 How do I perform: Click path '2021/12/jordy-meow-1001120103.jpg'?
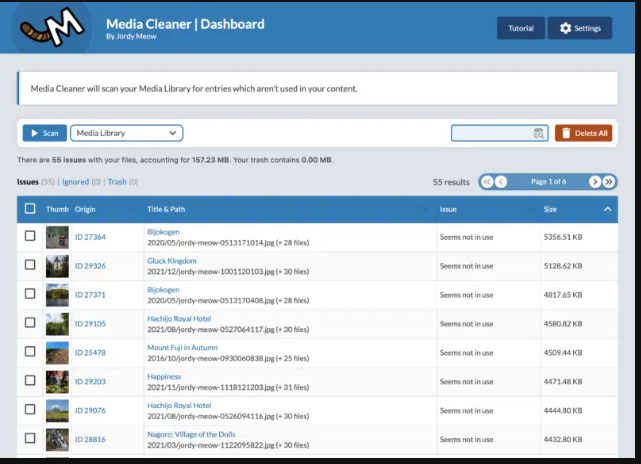pyautogui.click(x=211, y=272)
